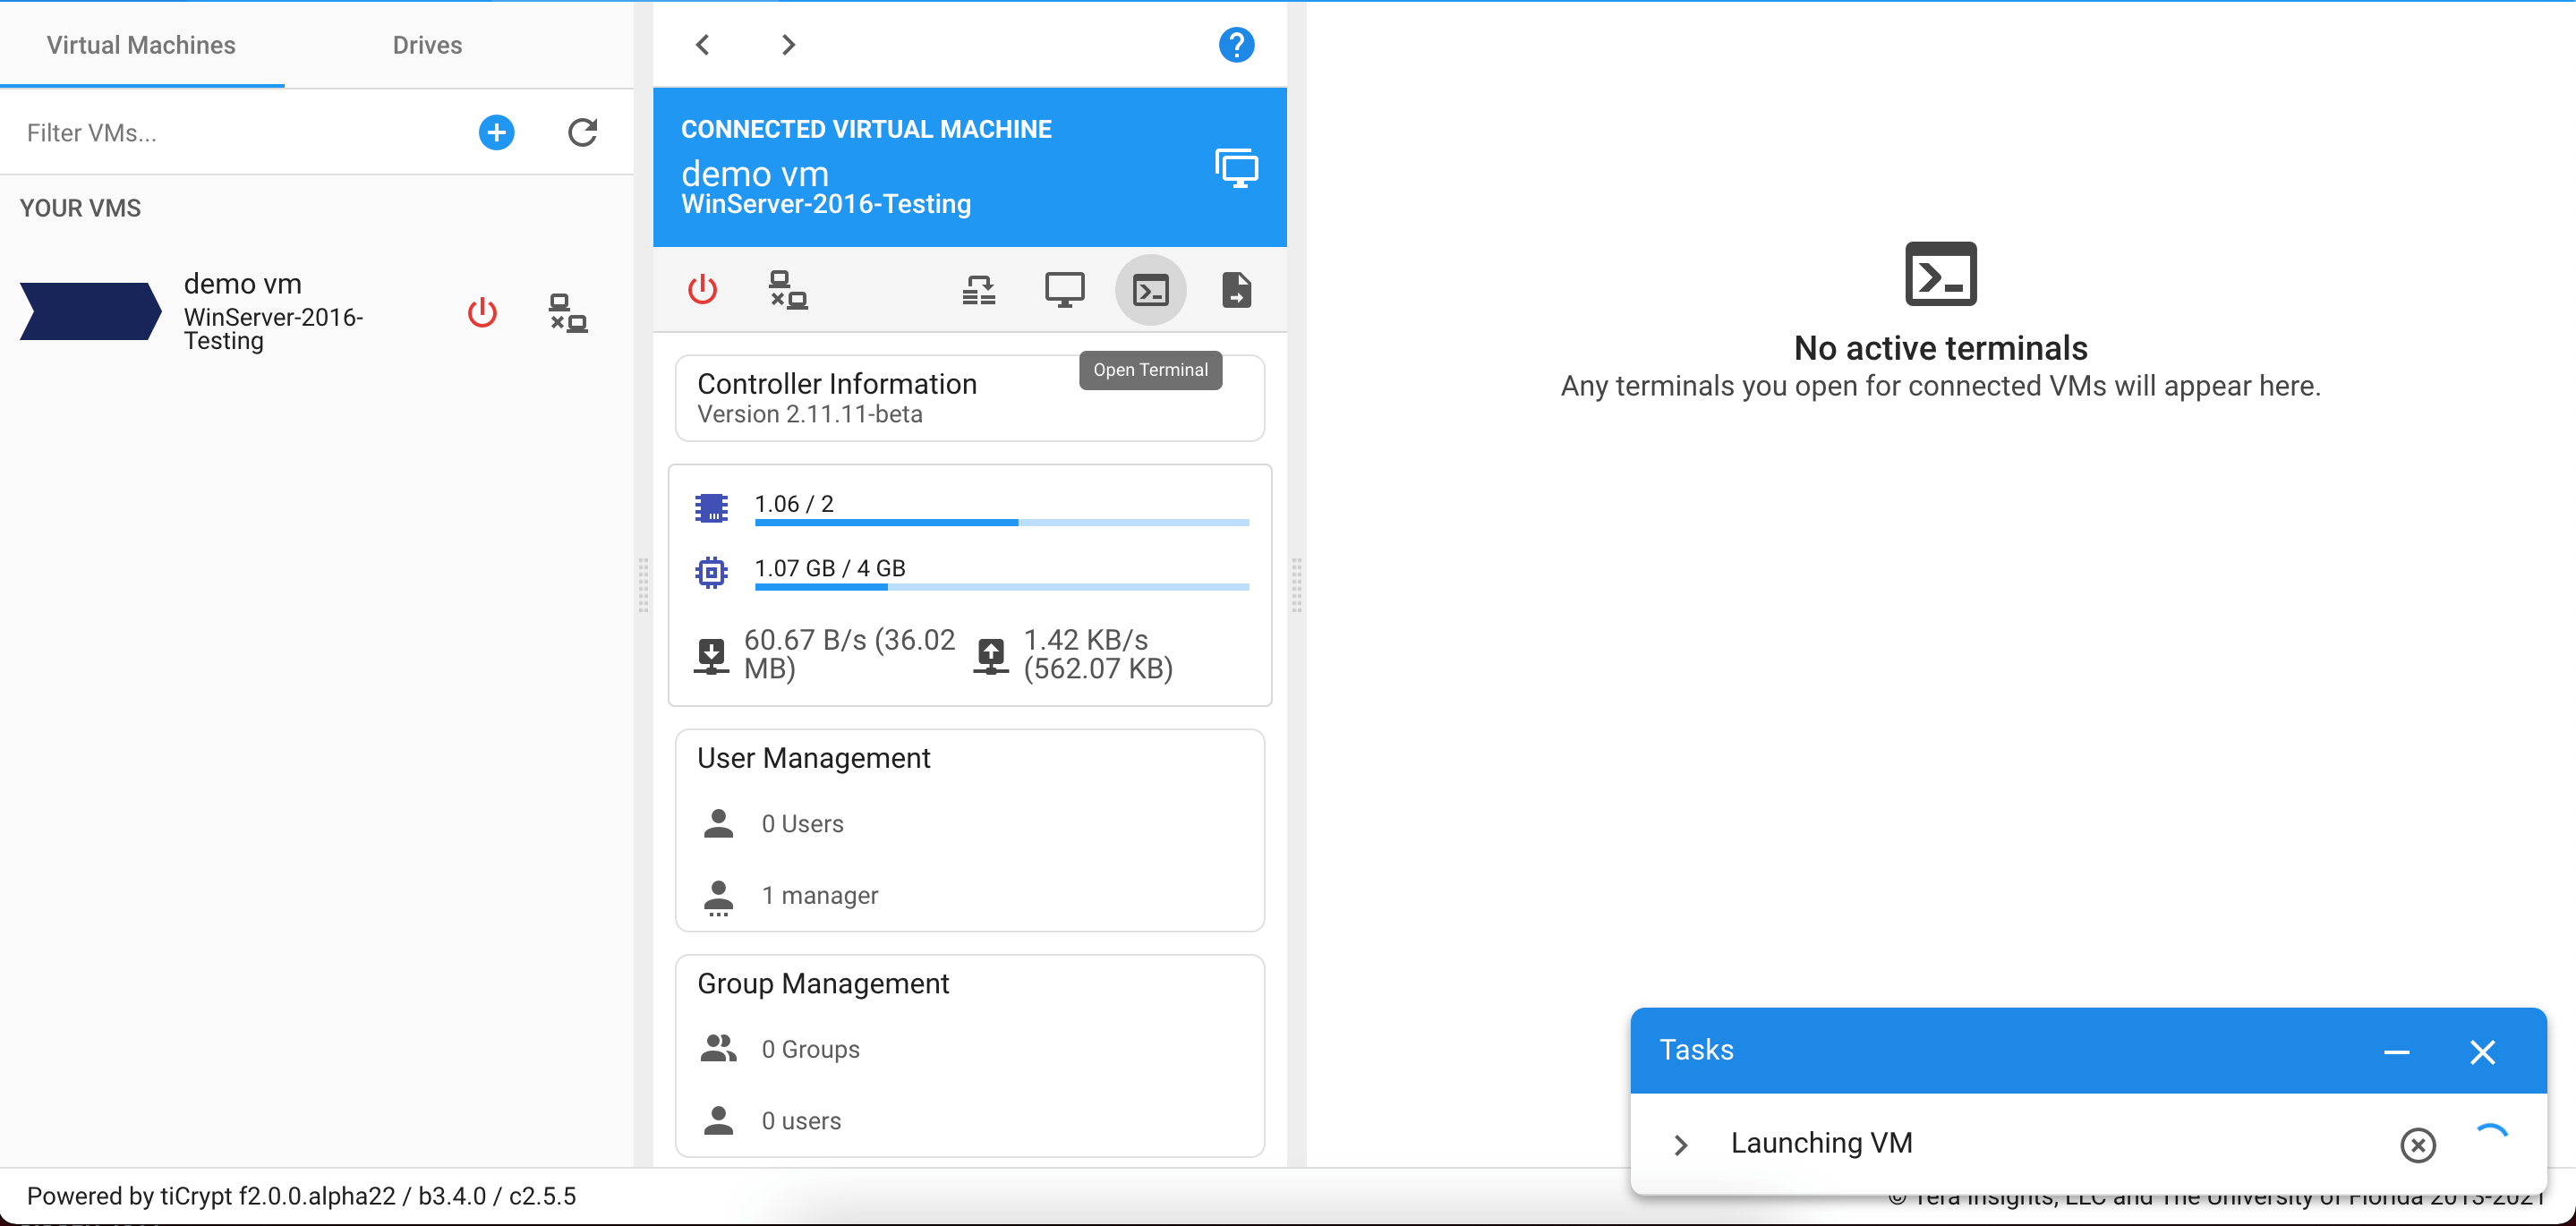
Task: Open the remote desktop monitor icon
Action: pyautogui.click(x=1064, y=291)
